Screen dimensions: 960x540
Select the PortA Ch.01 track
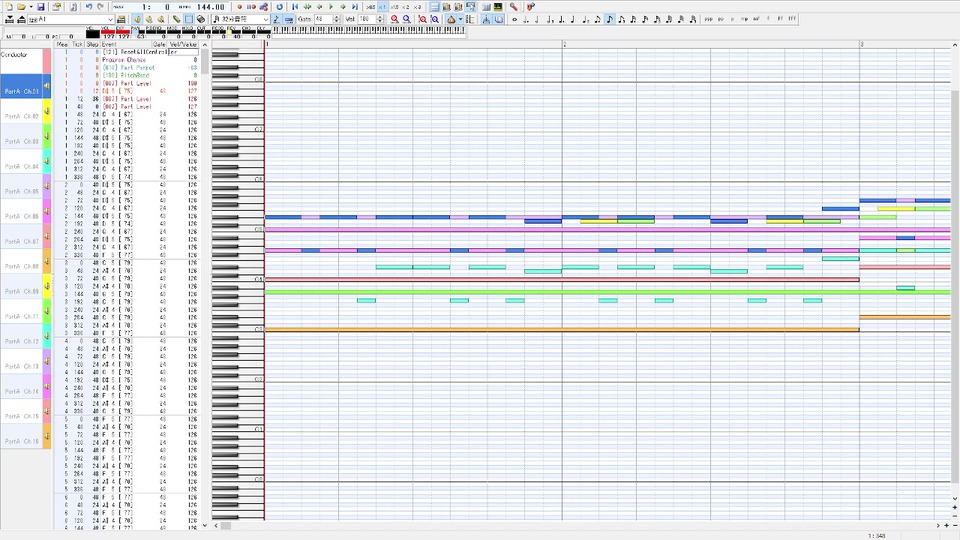click(x=21, y=86)
